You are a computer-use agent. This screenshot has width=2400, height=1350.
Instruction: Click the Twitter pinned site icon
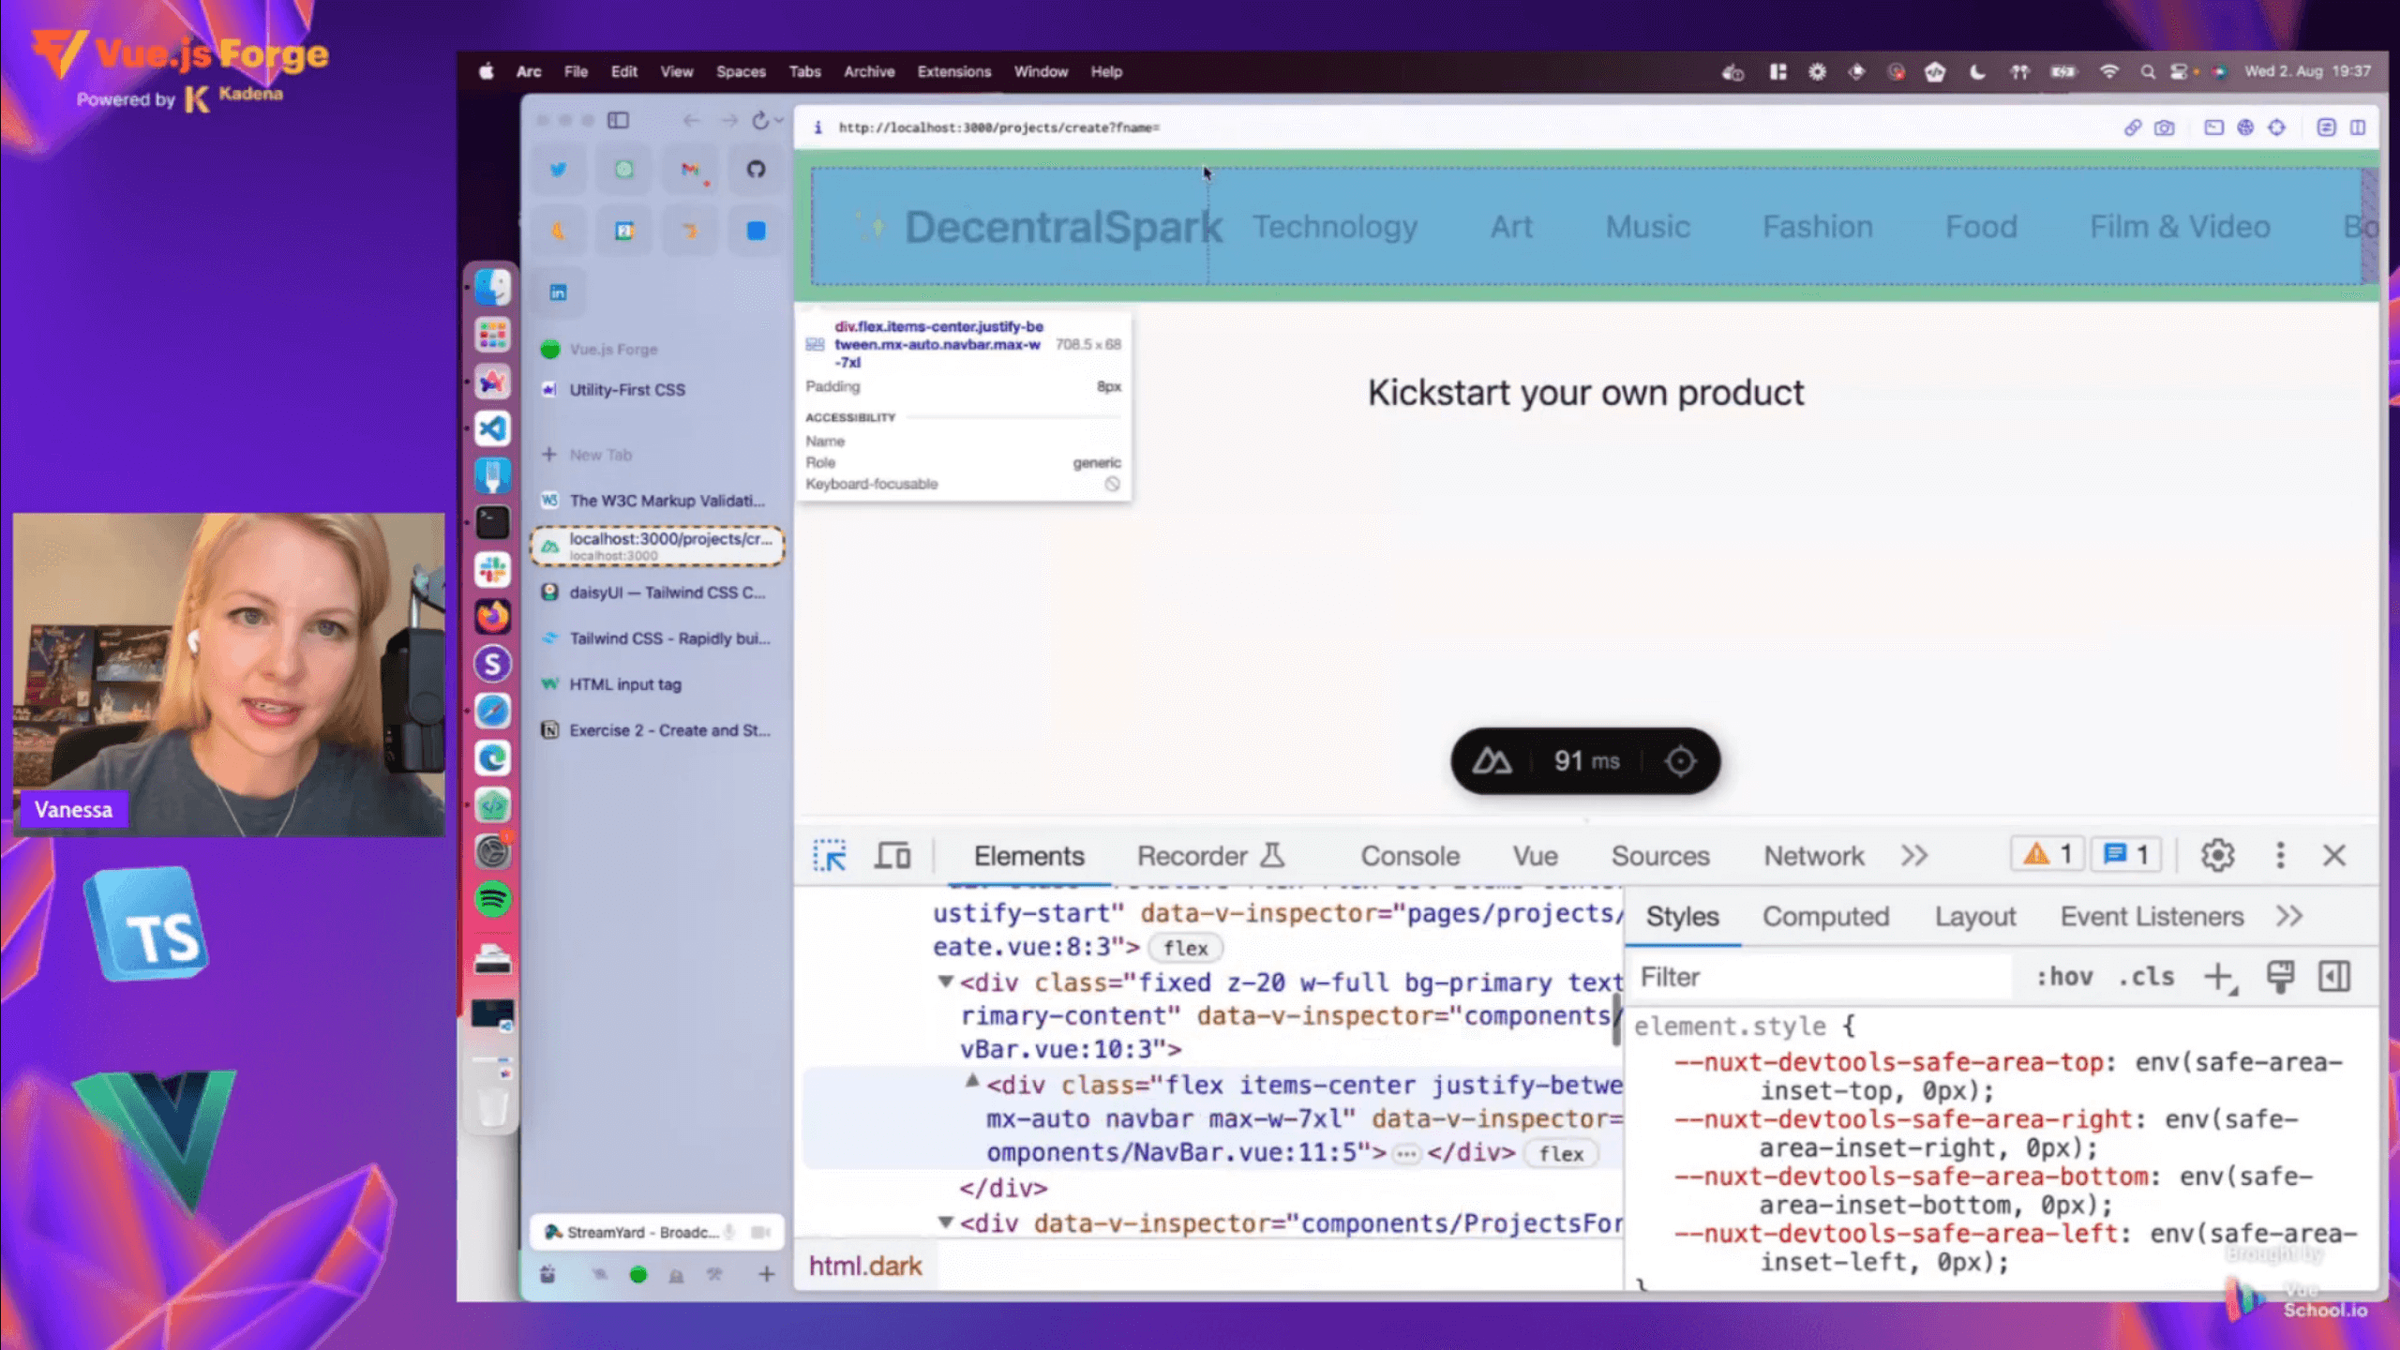pyautogui.click(x=558, y=170)
